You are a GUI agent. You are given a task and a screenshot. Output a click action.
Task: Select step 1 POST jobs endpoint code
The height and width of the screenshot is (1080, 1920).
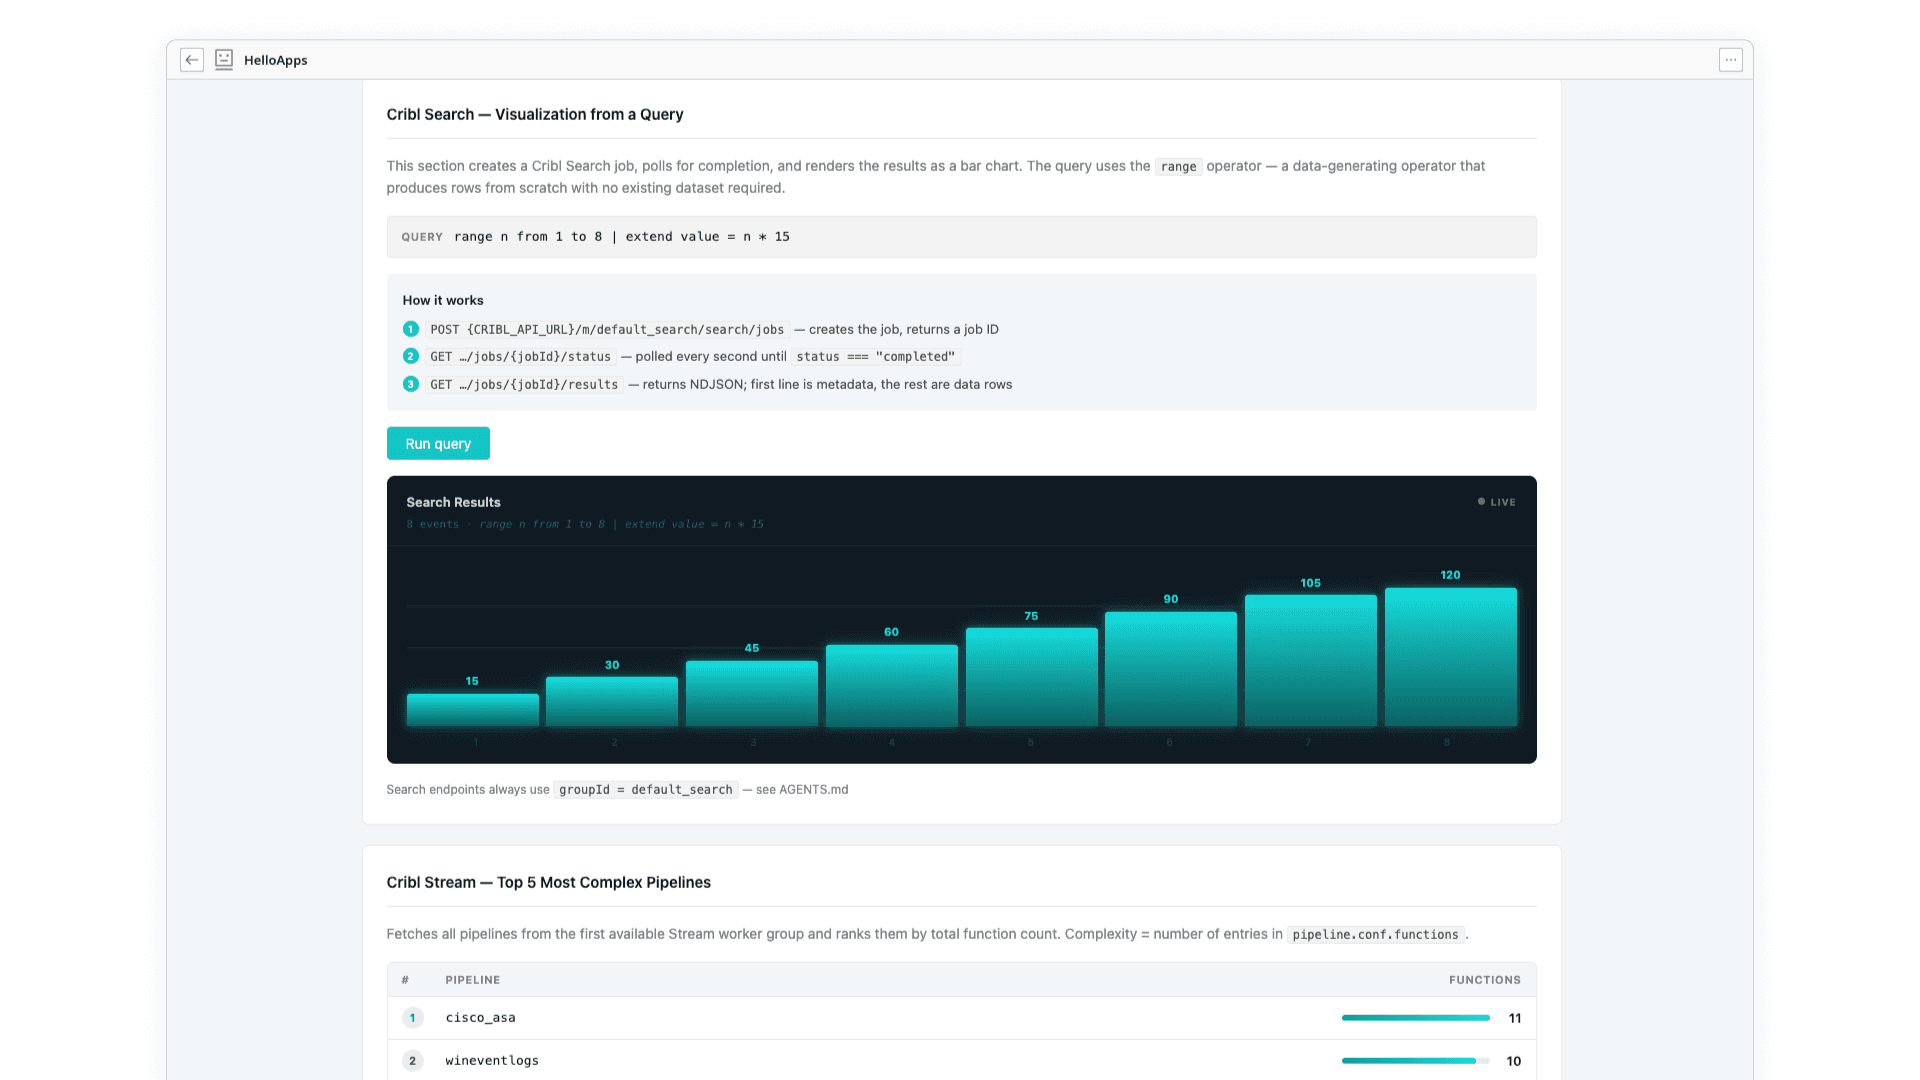coord(607,329)
